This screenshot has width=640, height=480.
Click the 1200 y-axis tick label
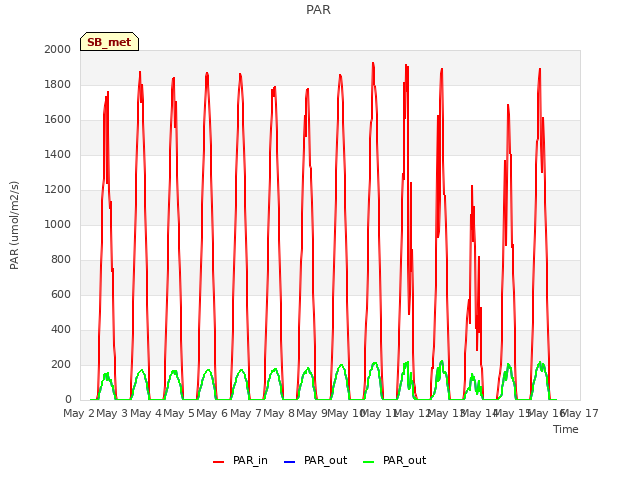pyautogui.click(x=58, y=189)
